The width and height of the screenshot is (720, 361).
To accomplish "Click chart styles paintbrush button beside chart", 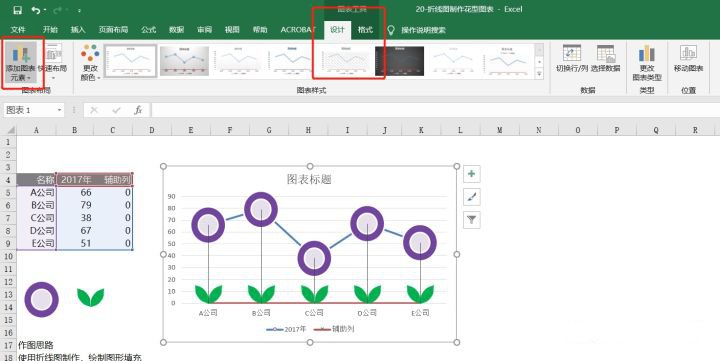I will (472, 197).
